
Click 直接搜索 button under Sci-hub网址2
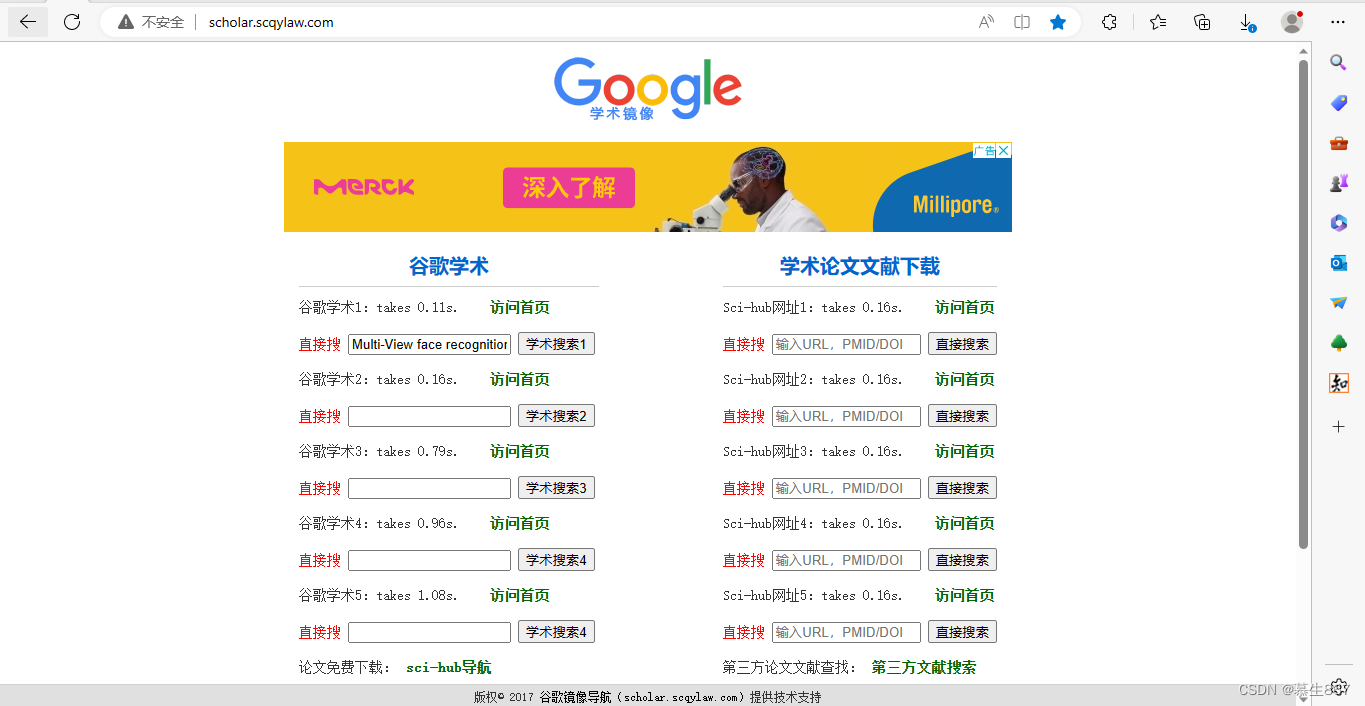pos(962,416)
